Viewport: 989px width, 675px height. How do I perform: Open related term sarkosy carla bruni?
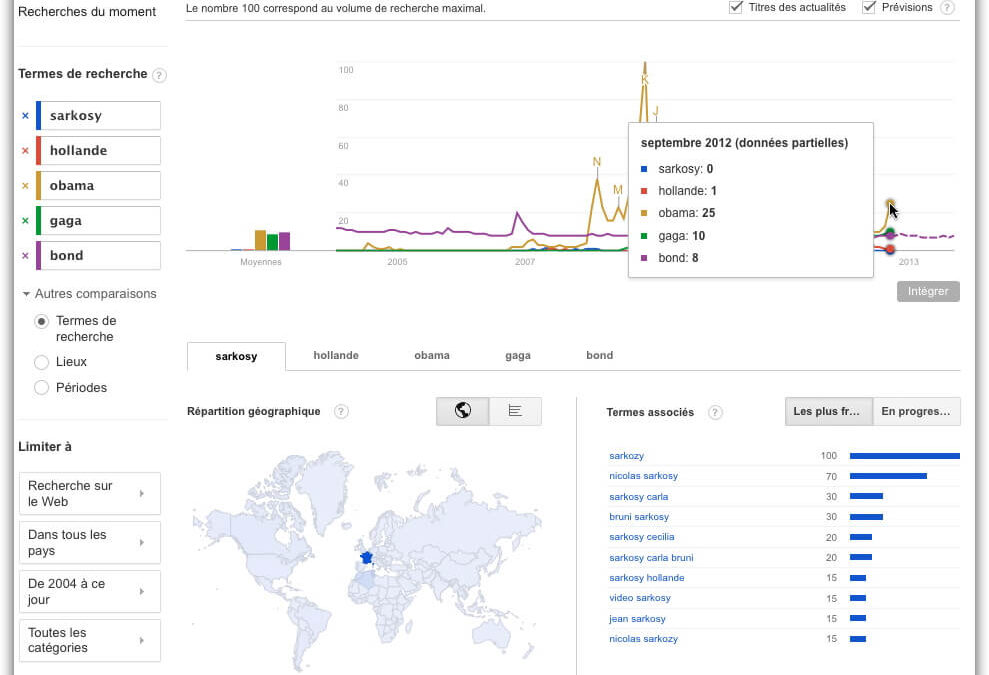(x=651, y=558)
